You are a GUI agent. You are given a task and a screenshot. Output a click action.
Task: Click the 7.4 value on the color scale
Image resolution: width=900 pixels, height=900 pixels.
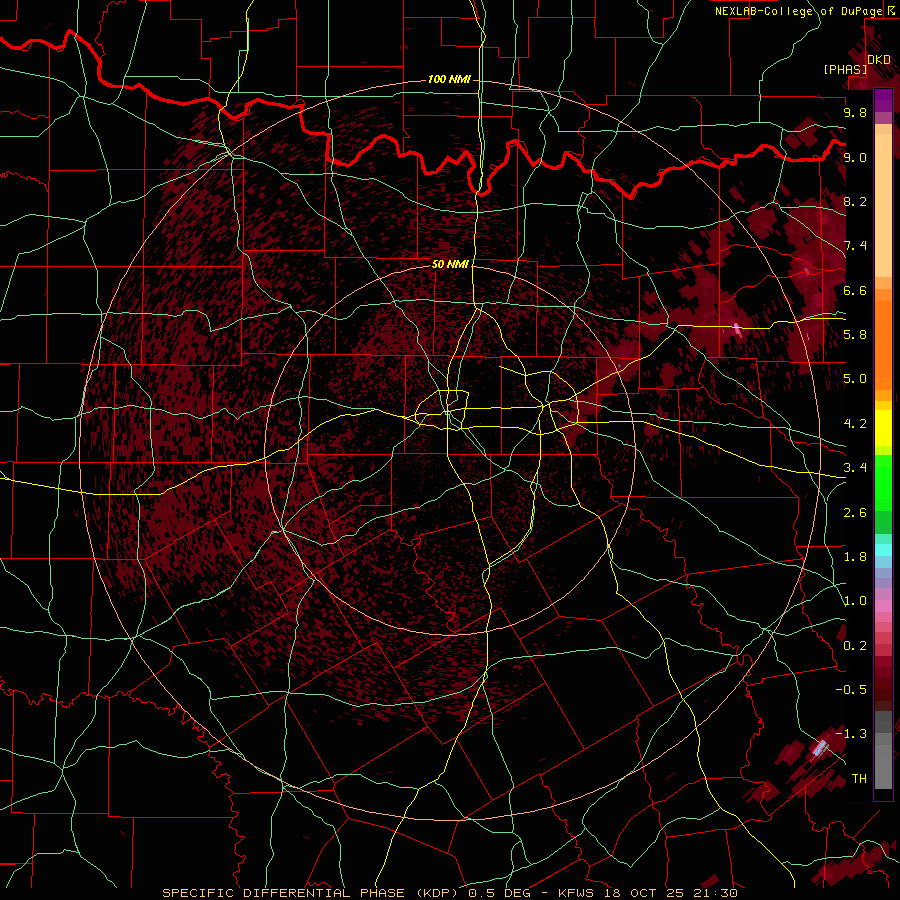855,246
